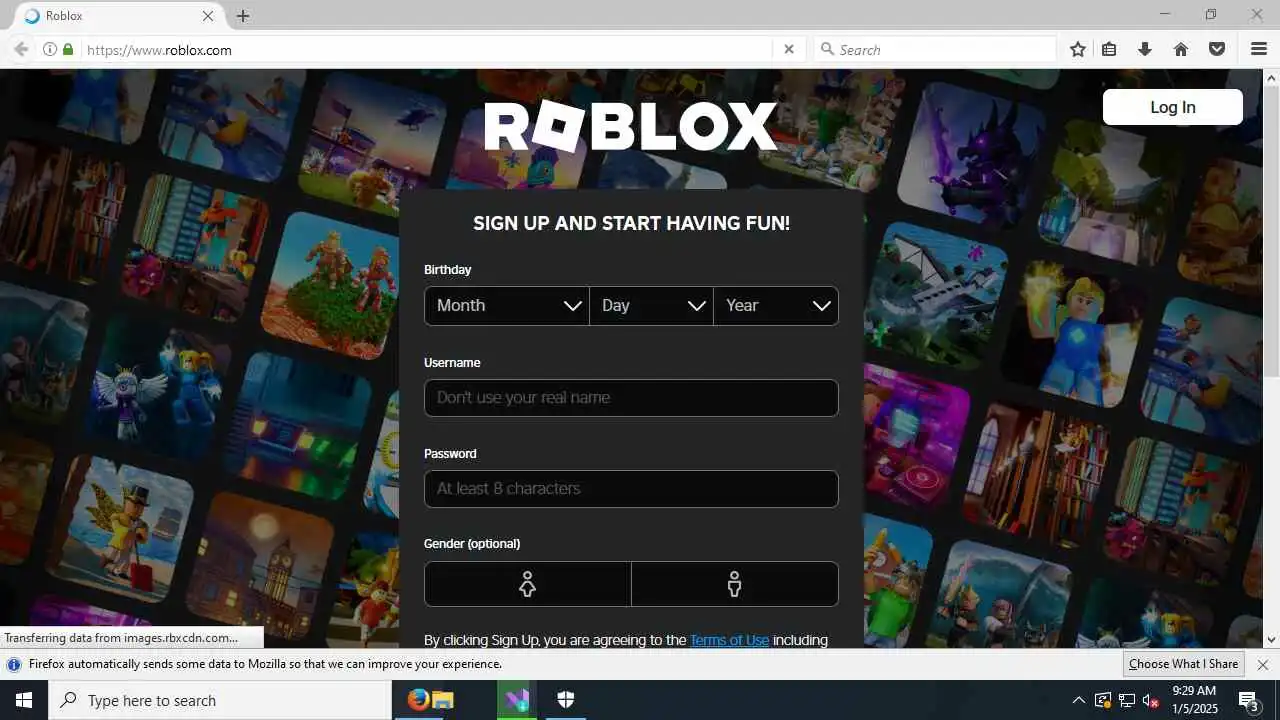Click the Gender (optional) label
The image size is (1280, 720).
click(472, 544)
